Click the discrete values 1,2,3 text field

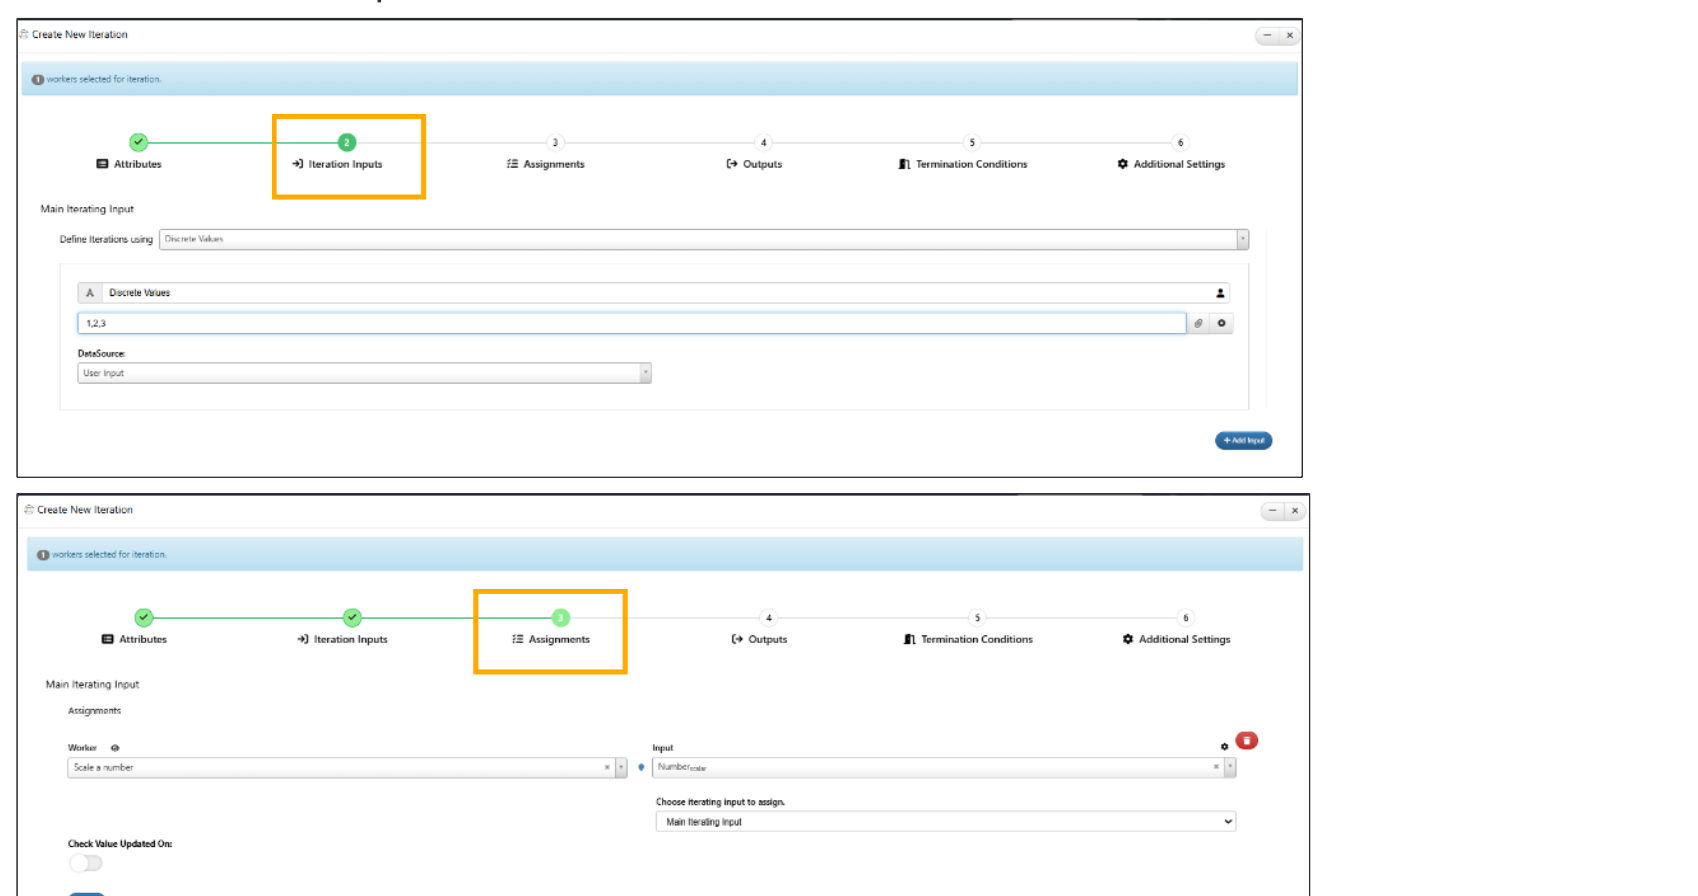pos(630,323)
